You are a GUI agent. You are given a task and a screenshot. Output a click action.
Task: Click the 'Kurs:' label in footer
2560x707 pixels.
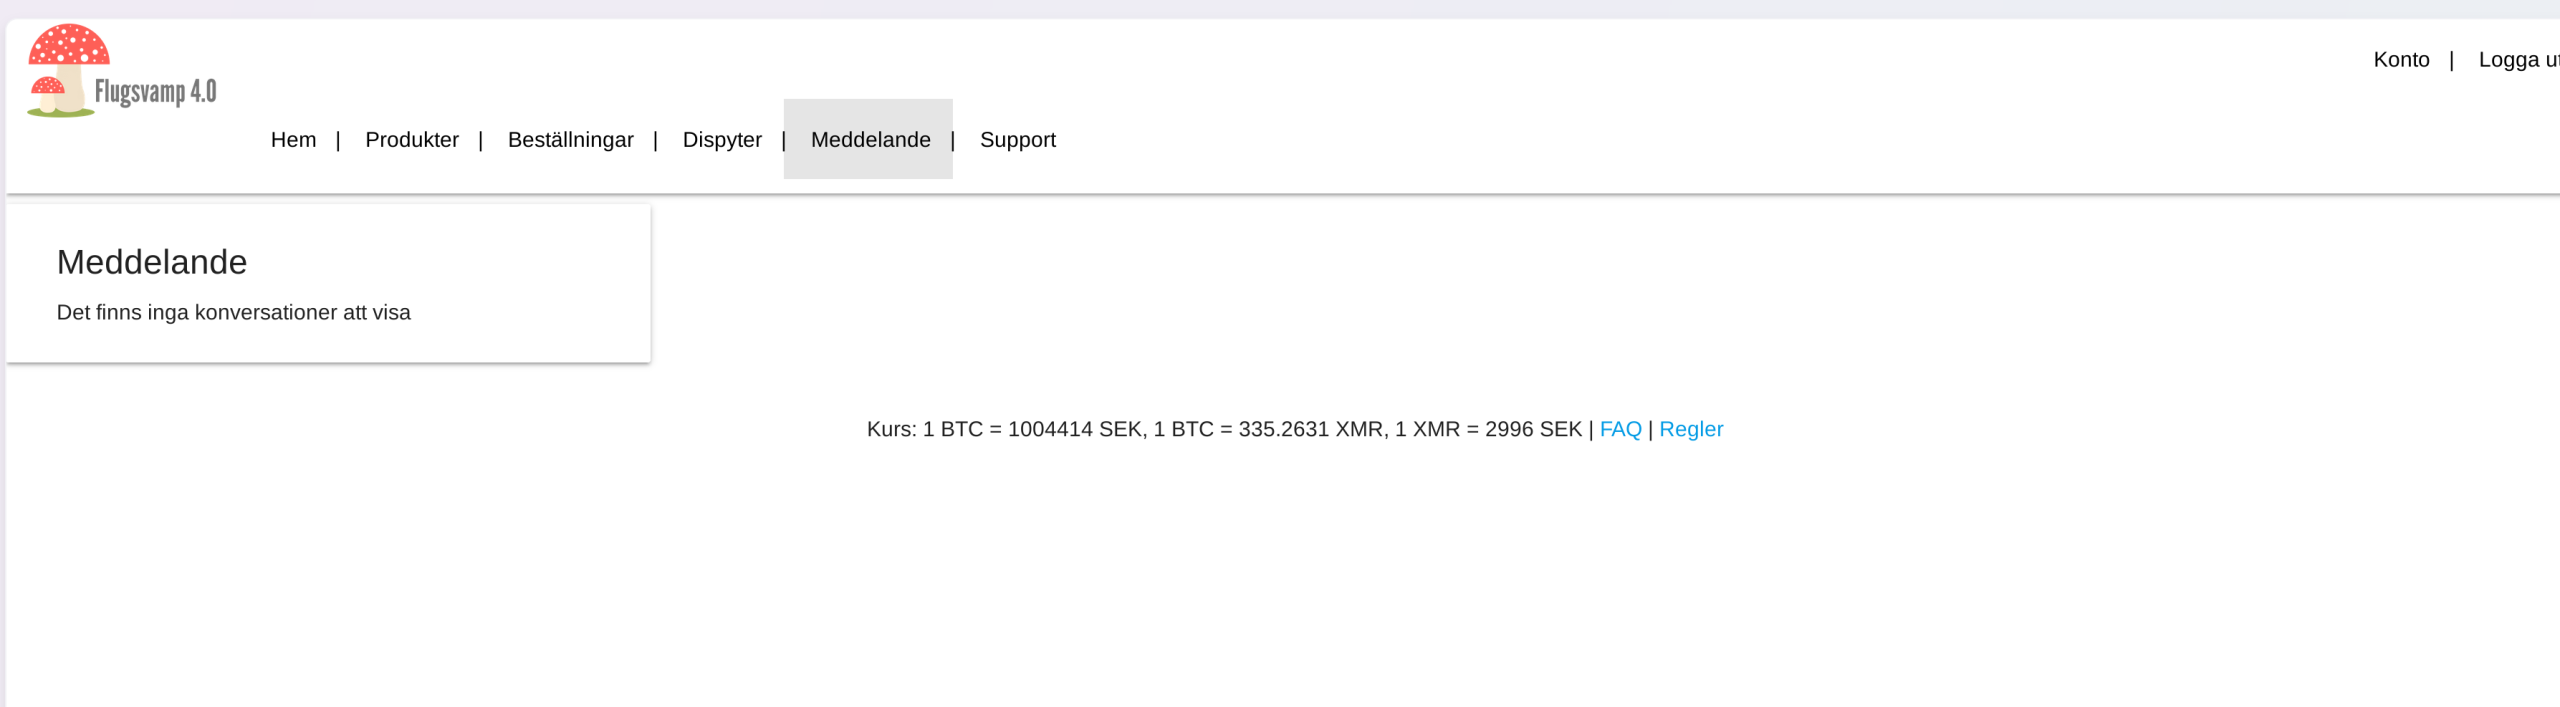(x=892, y=429)
